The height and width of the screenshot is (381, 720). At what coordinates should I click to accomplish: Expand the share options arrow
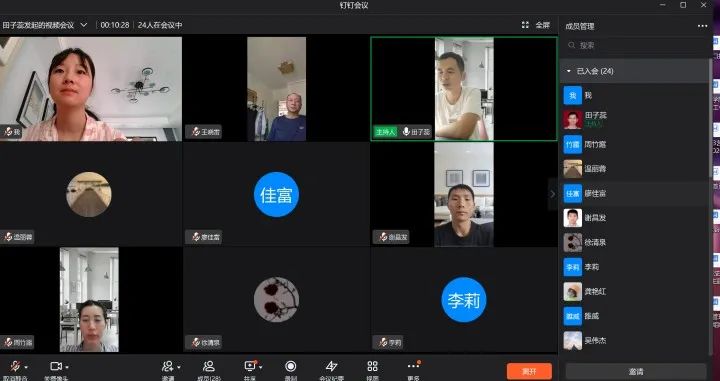[261, 367]
